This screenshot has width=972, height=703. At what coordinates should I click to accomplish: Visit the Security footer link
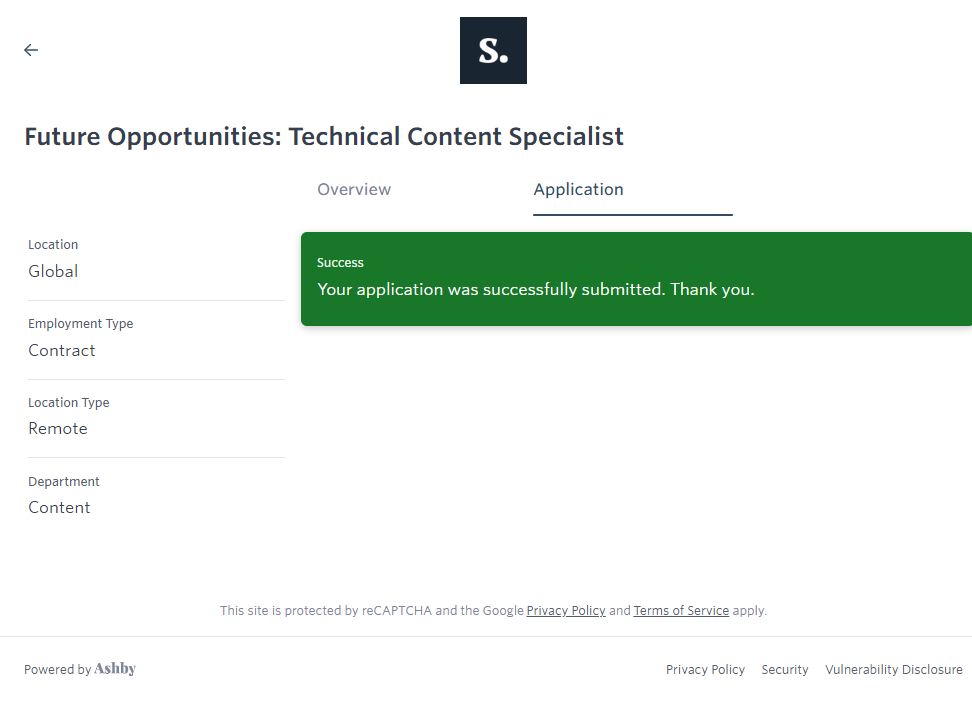coord(785,669)
